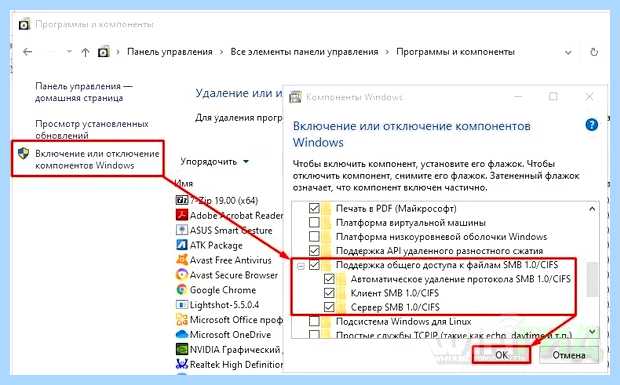
Task: Open the address bar history dropdown chevron
Action: [x=568, y=52]
